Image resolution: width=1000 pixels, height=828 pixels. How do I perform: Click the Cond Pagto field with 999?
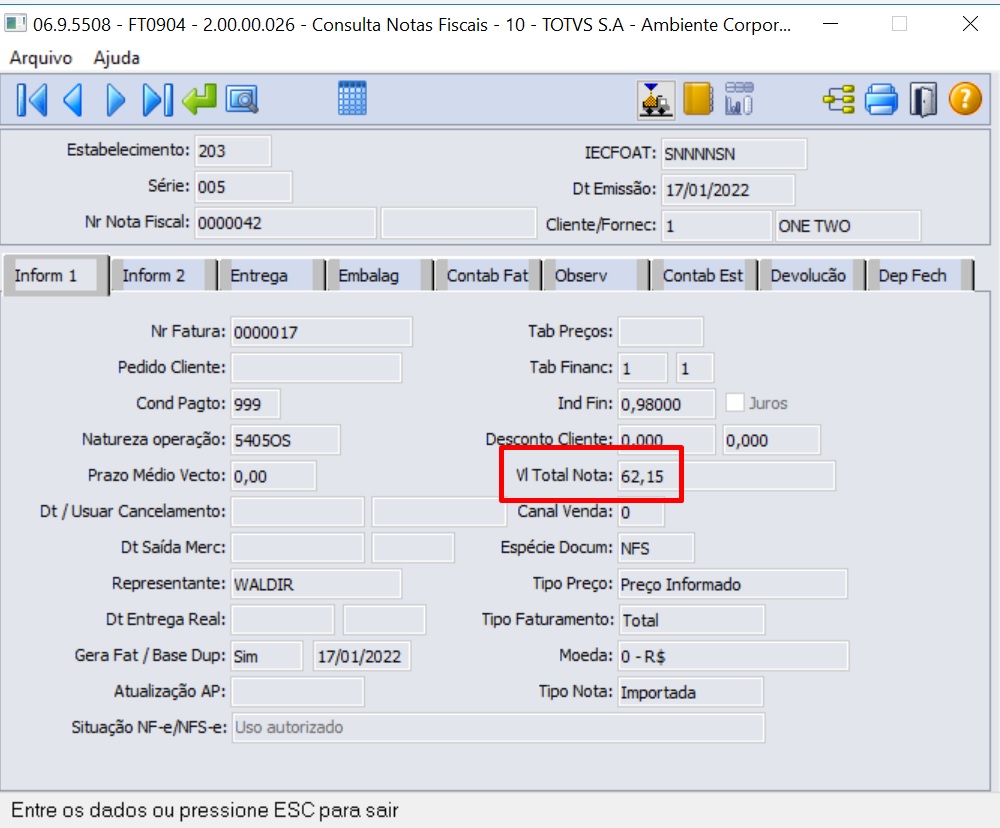pos(256,404)
